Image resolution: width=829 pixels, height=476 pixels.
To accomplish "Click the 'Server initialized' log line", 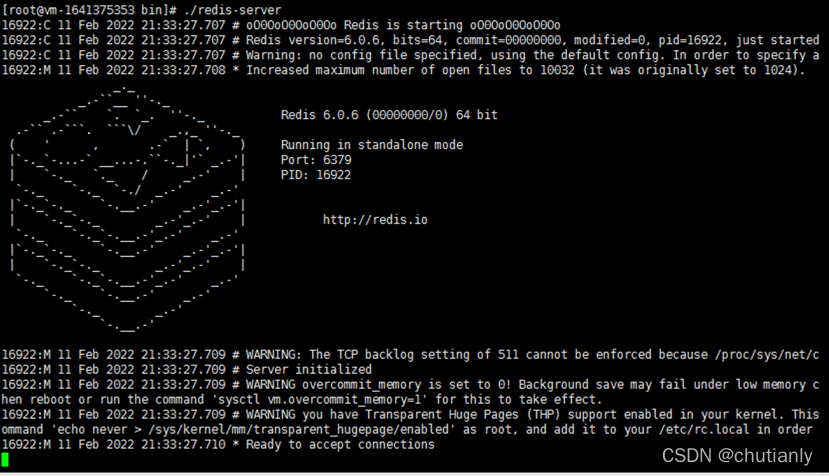I will [x=187, y=369].
